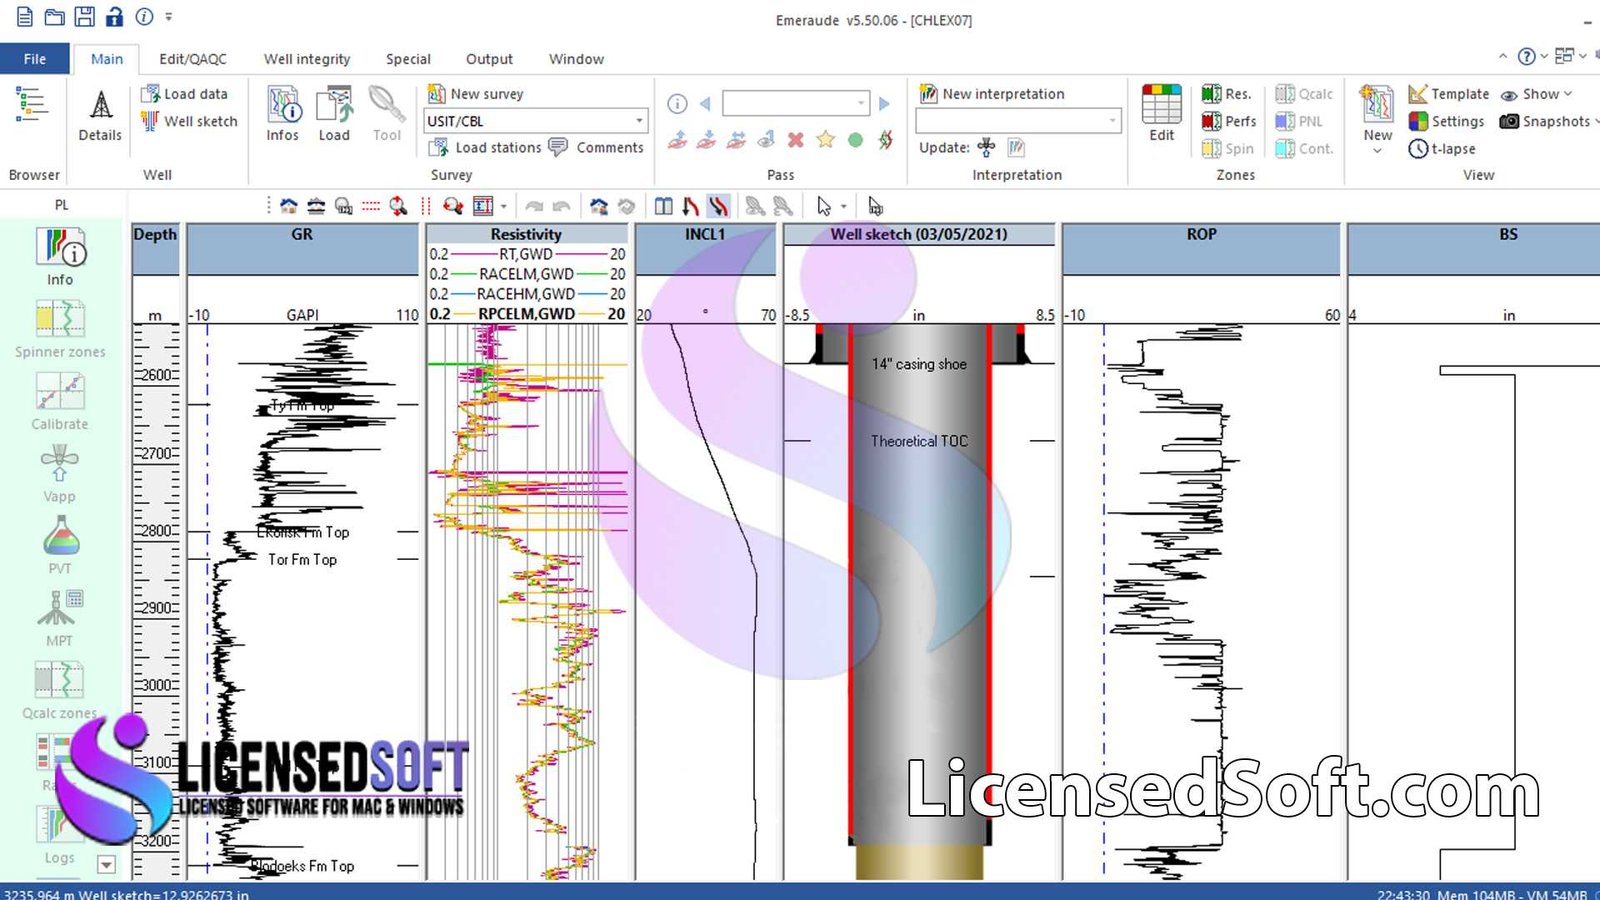
Task: Open well Details
Action: (x=100, y=116)
